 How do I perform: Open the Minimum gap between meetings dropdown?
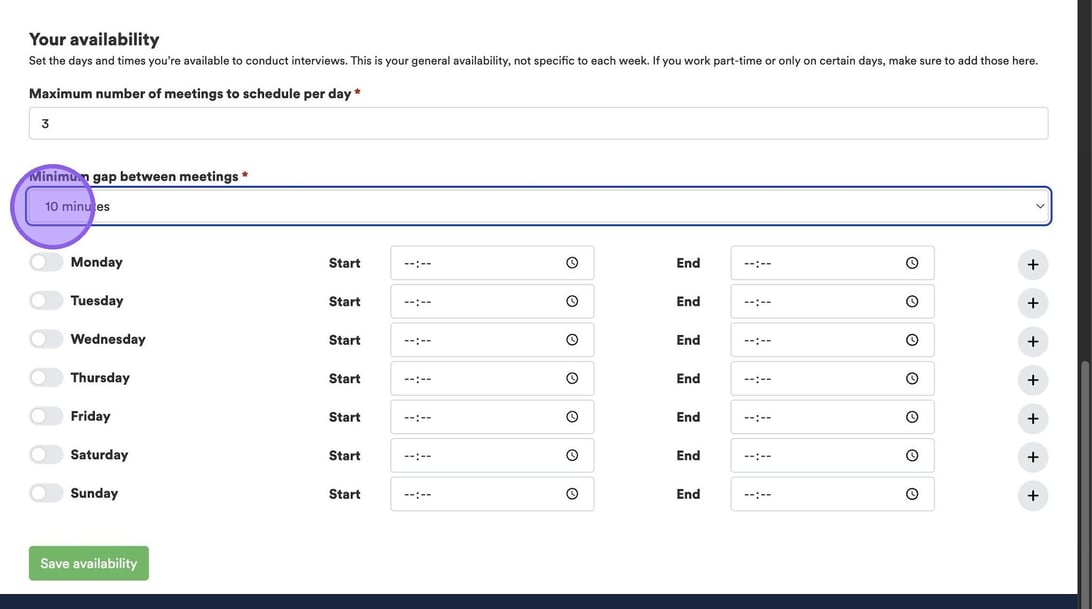538,206
